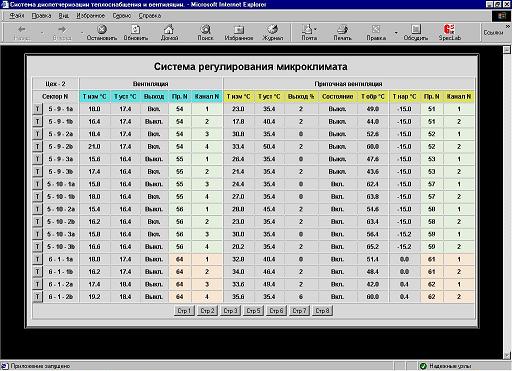
Task: Go to page Стр 2
Action: [x=207, y=311]
